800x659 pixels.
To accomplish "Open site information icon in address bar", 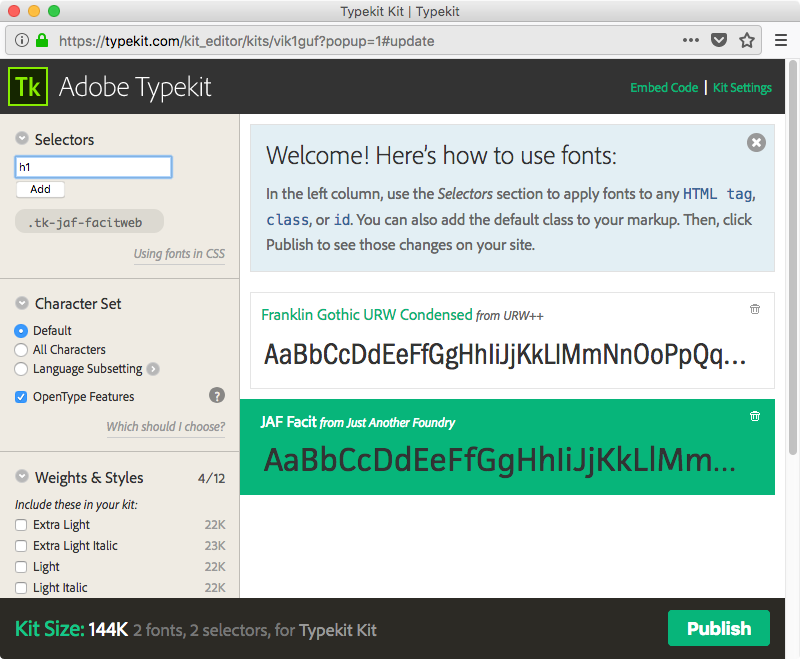I will [21, 40].
